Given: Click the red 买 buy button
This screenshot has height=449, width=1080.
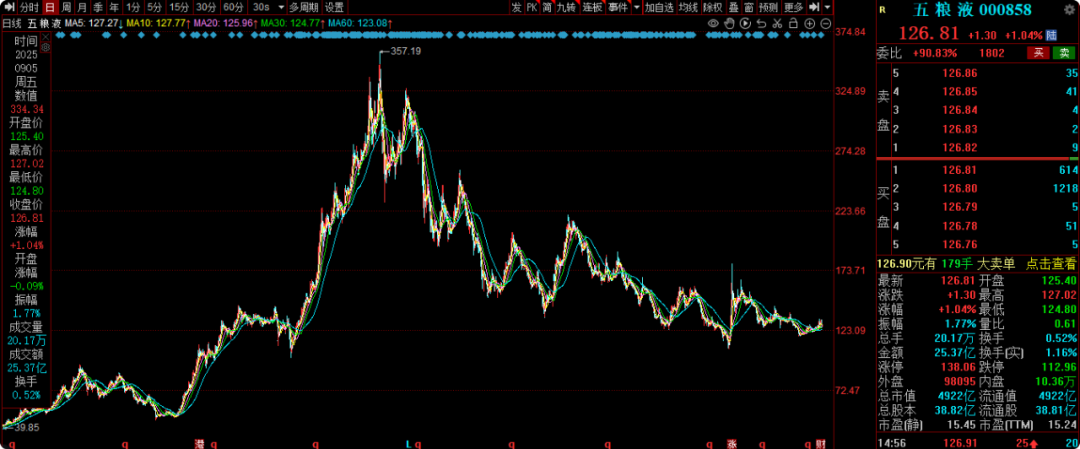Looking at the screenshot, I should (1039, 52).
